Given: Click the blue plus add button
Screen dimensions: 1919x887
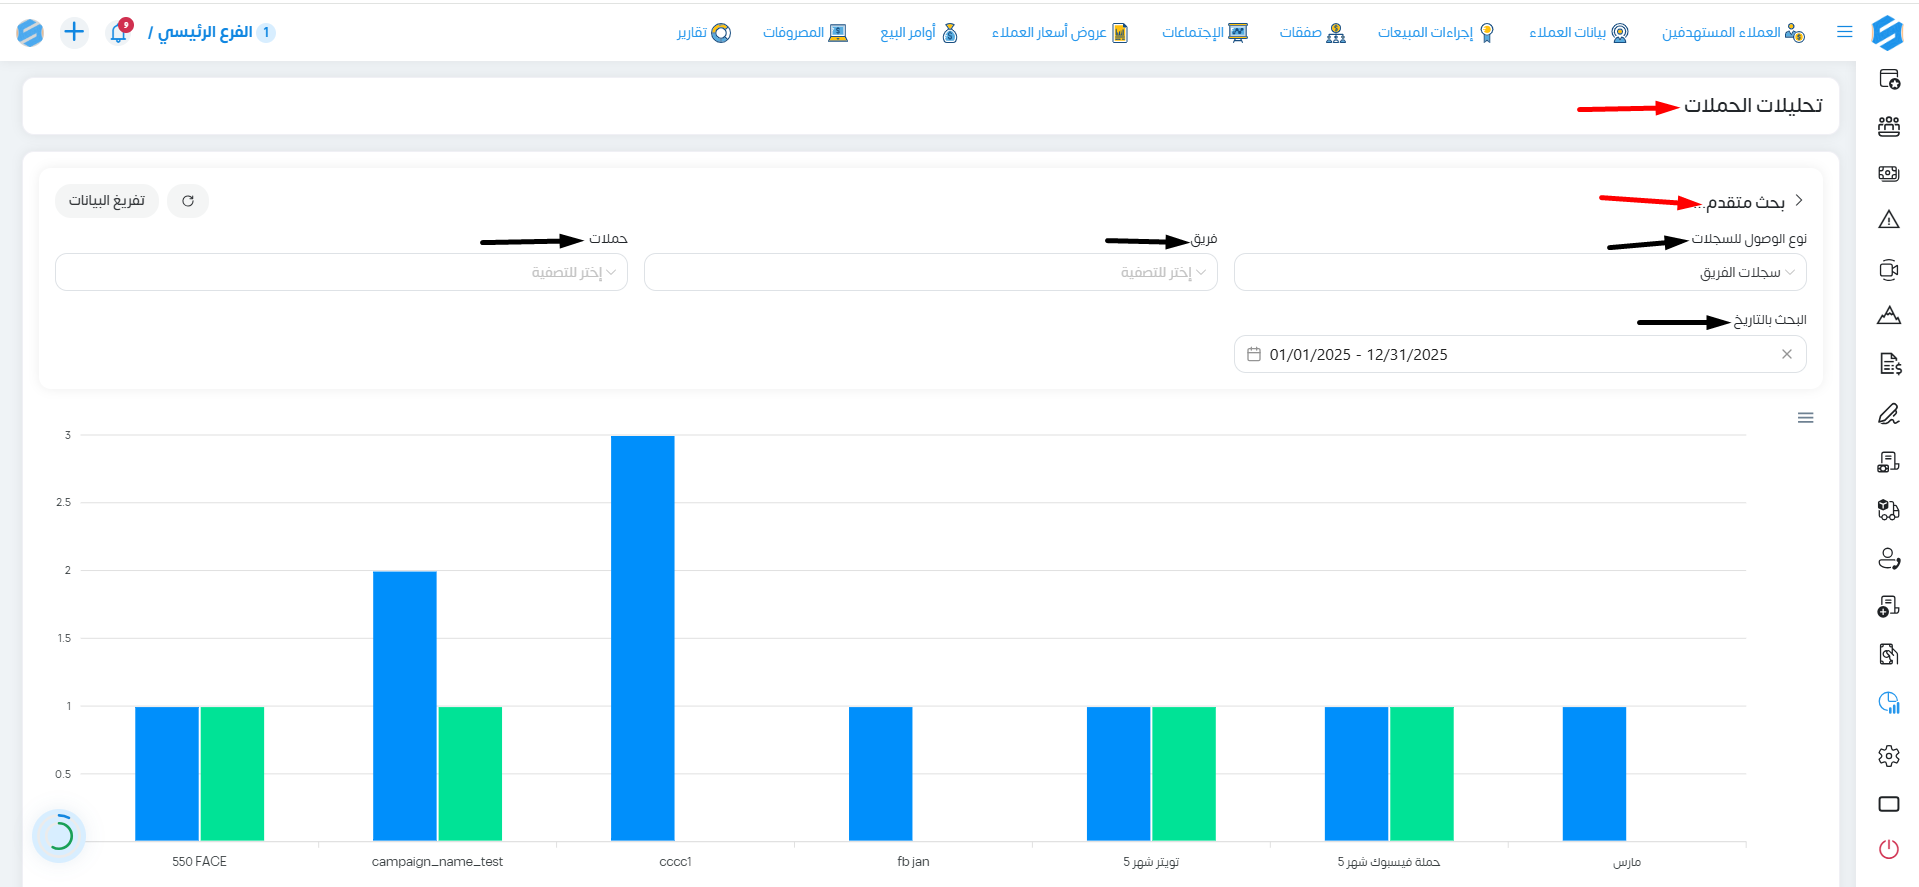Looking at the screenshot, I should (x=74, y=32).
